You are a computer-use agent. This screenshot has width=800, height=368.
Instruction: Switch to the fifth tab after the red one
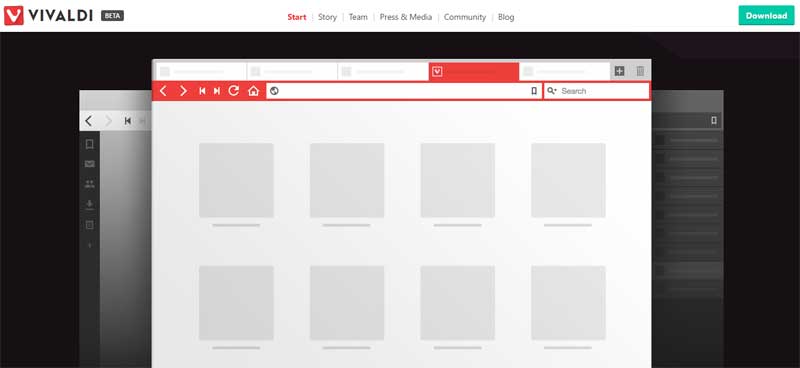click(x=565, y=71)
